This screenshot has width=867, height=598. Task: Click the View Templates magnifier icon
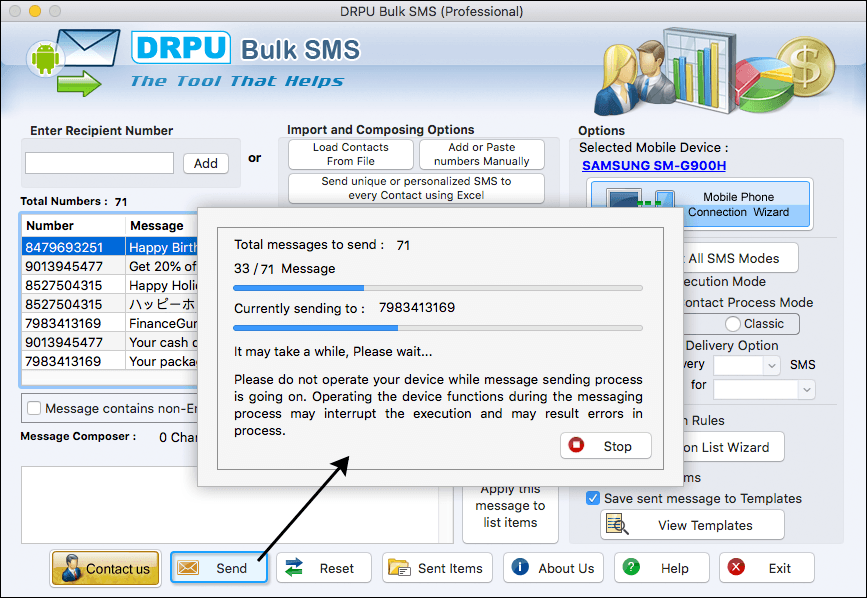click(x=617, y=524)
